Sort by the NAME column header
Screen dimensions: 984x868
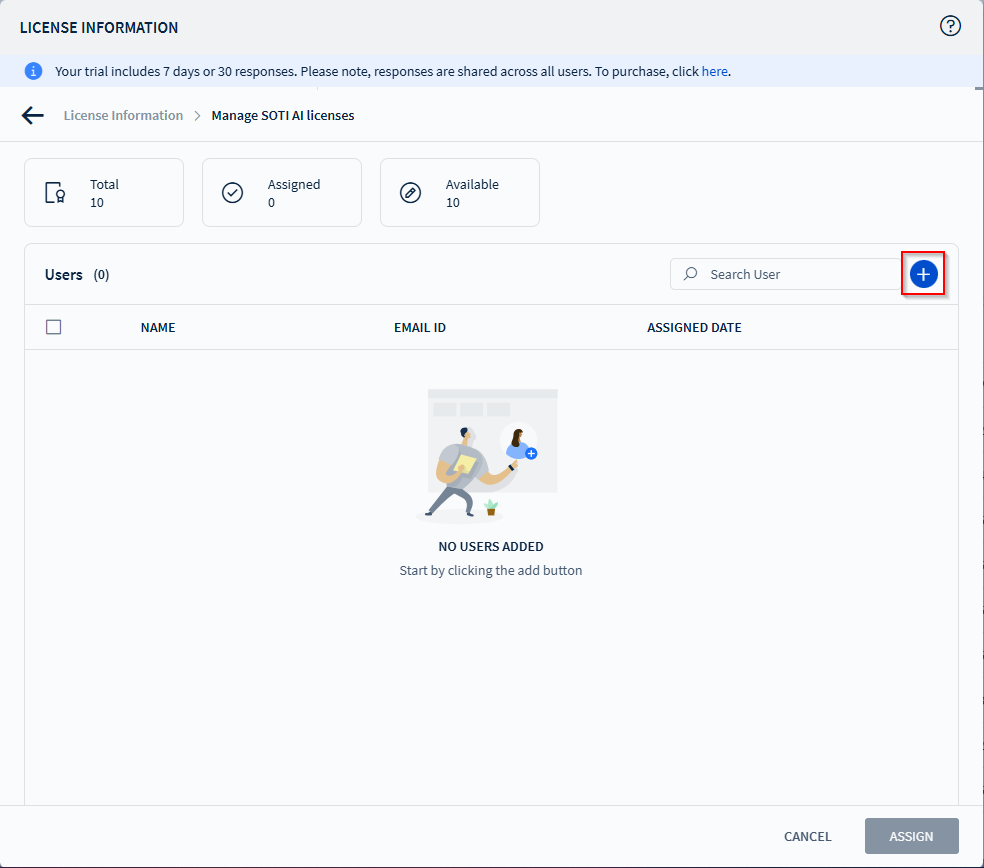(158, 328)
